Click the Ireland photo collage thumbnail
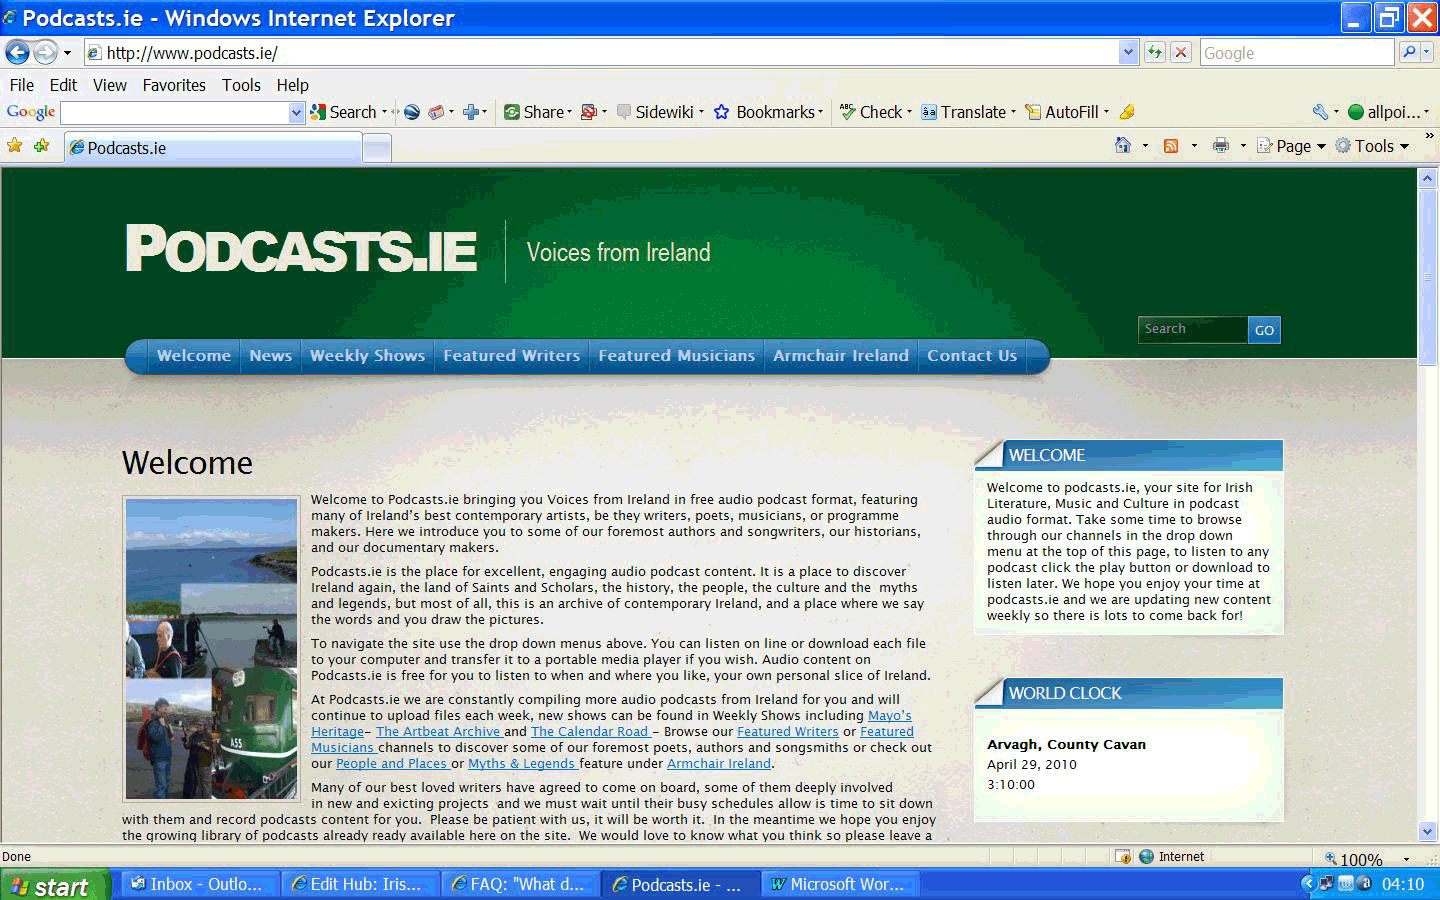The width and height of the screenshot is (1440, 900). (x=211, y=648)
